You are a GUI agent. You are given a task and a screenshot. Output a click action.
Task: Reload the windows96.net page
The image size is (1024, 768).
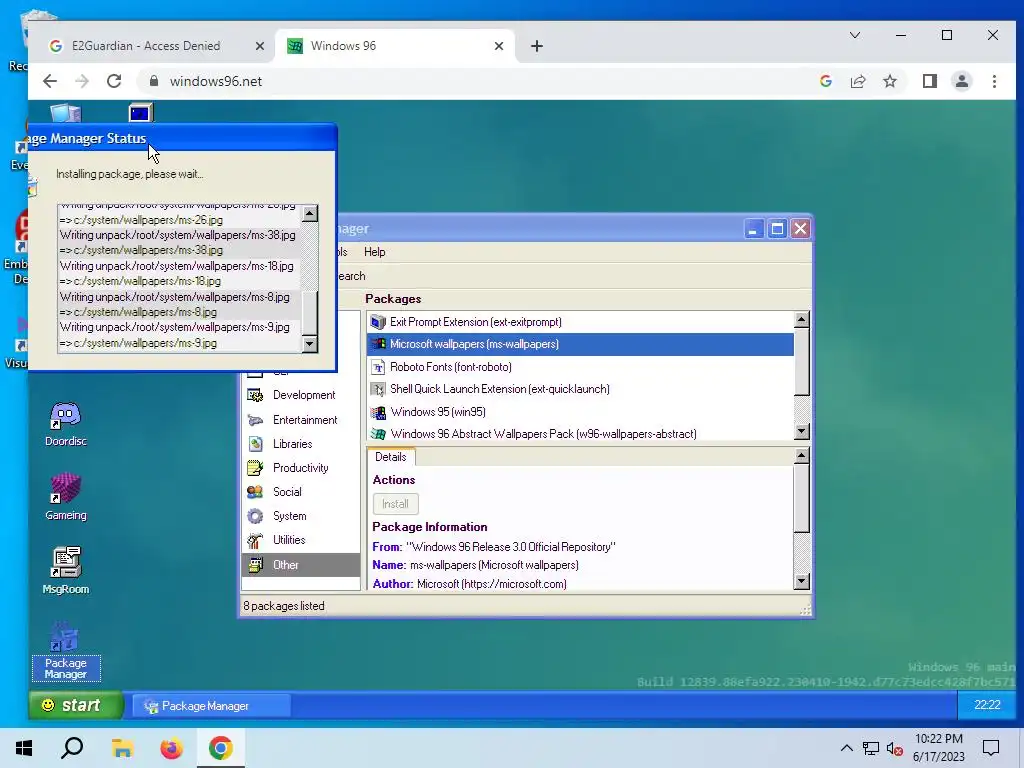coord(114,81)
